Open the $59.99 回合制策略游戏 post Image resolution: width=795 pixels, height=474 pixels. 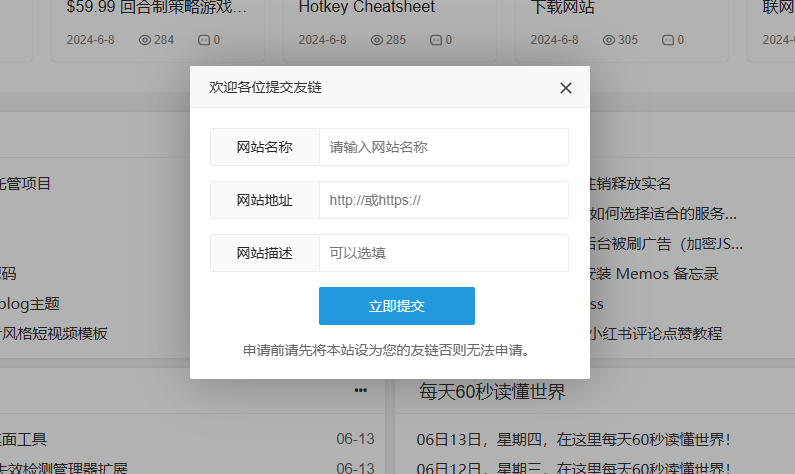pyautogui.click(x=156, y=7)
